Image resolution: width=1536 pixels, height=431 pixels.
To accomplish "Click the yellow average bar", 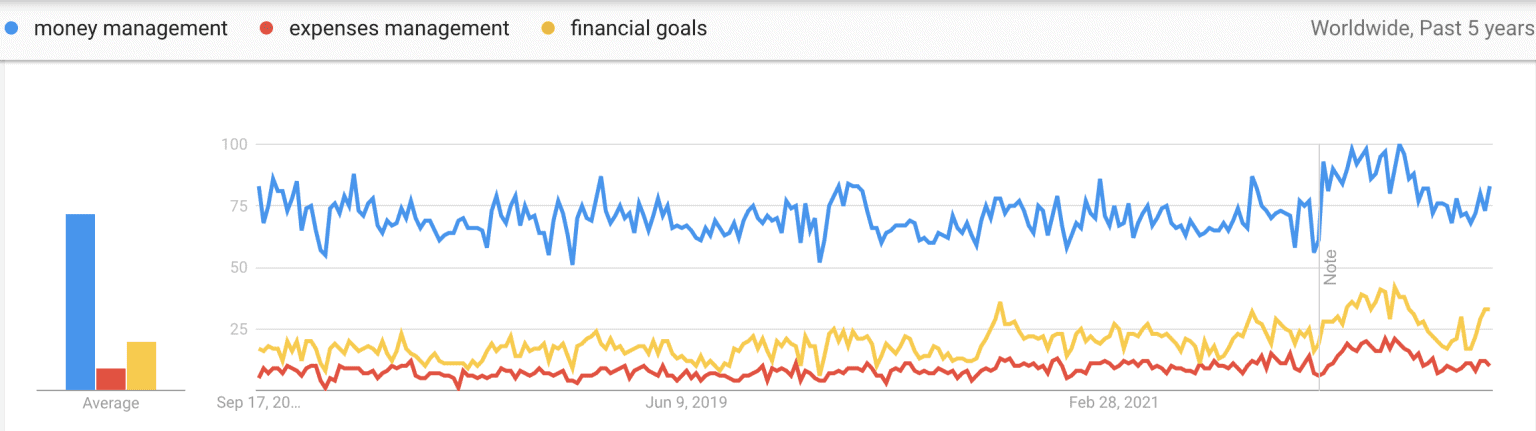I will 141,365.
